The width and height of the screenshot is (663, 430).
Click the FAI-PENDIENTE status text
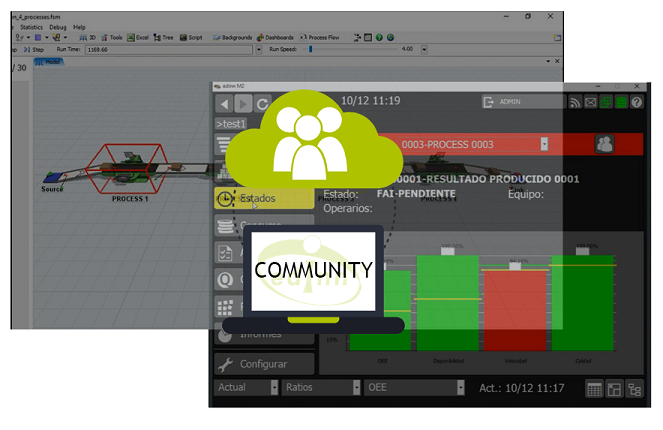coord(416,194)
